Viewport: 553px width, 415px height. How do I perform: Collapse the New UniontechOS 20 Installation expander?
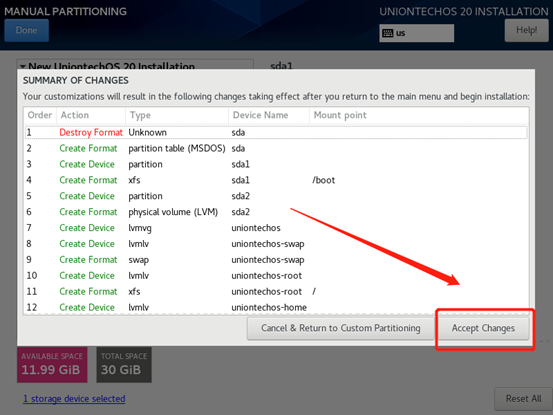click(23, 66)
